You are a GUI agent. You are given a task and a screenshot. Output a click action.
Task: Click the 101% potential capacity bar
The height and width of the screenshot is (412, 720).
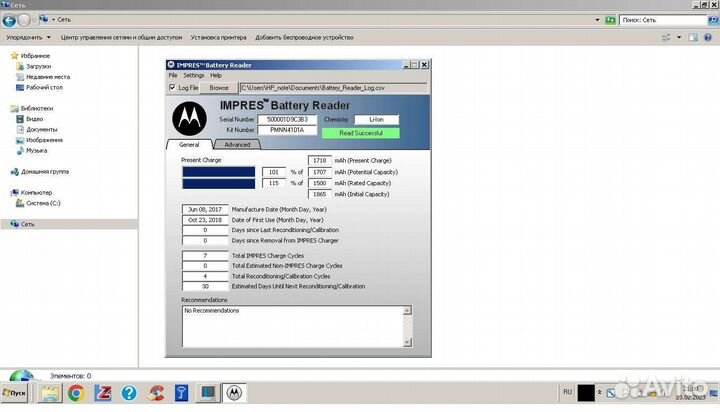[218, 172]
